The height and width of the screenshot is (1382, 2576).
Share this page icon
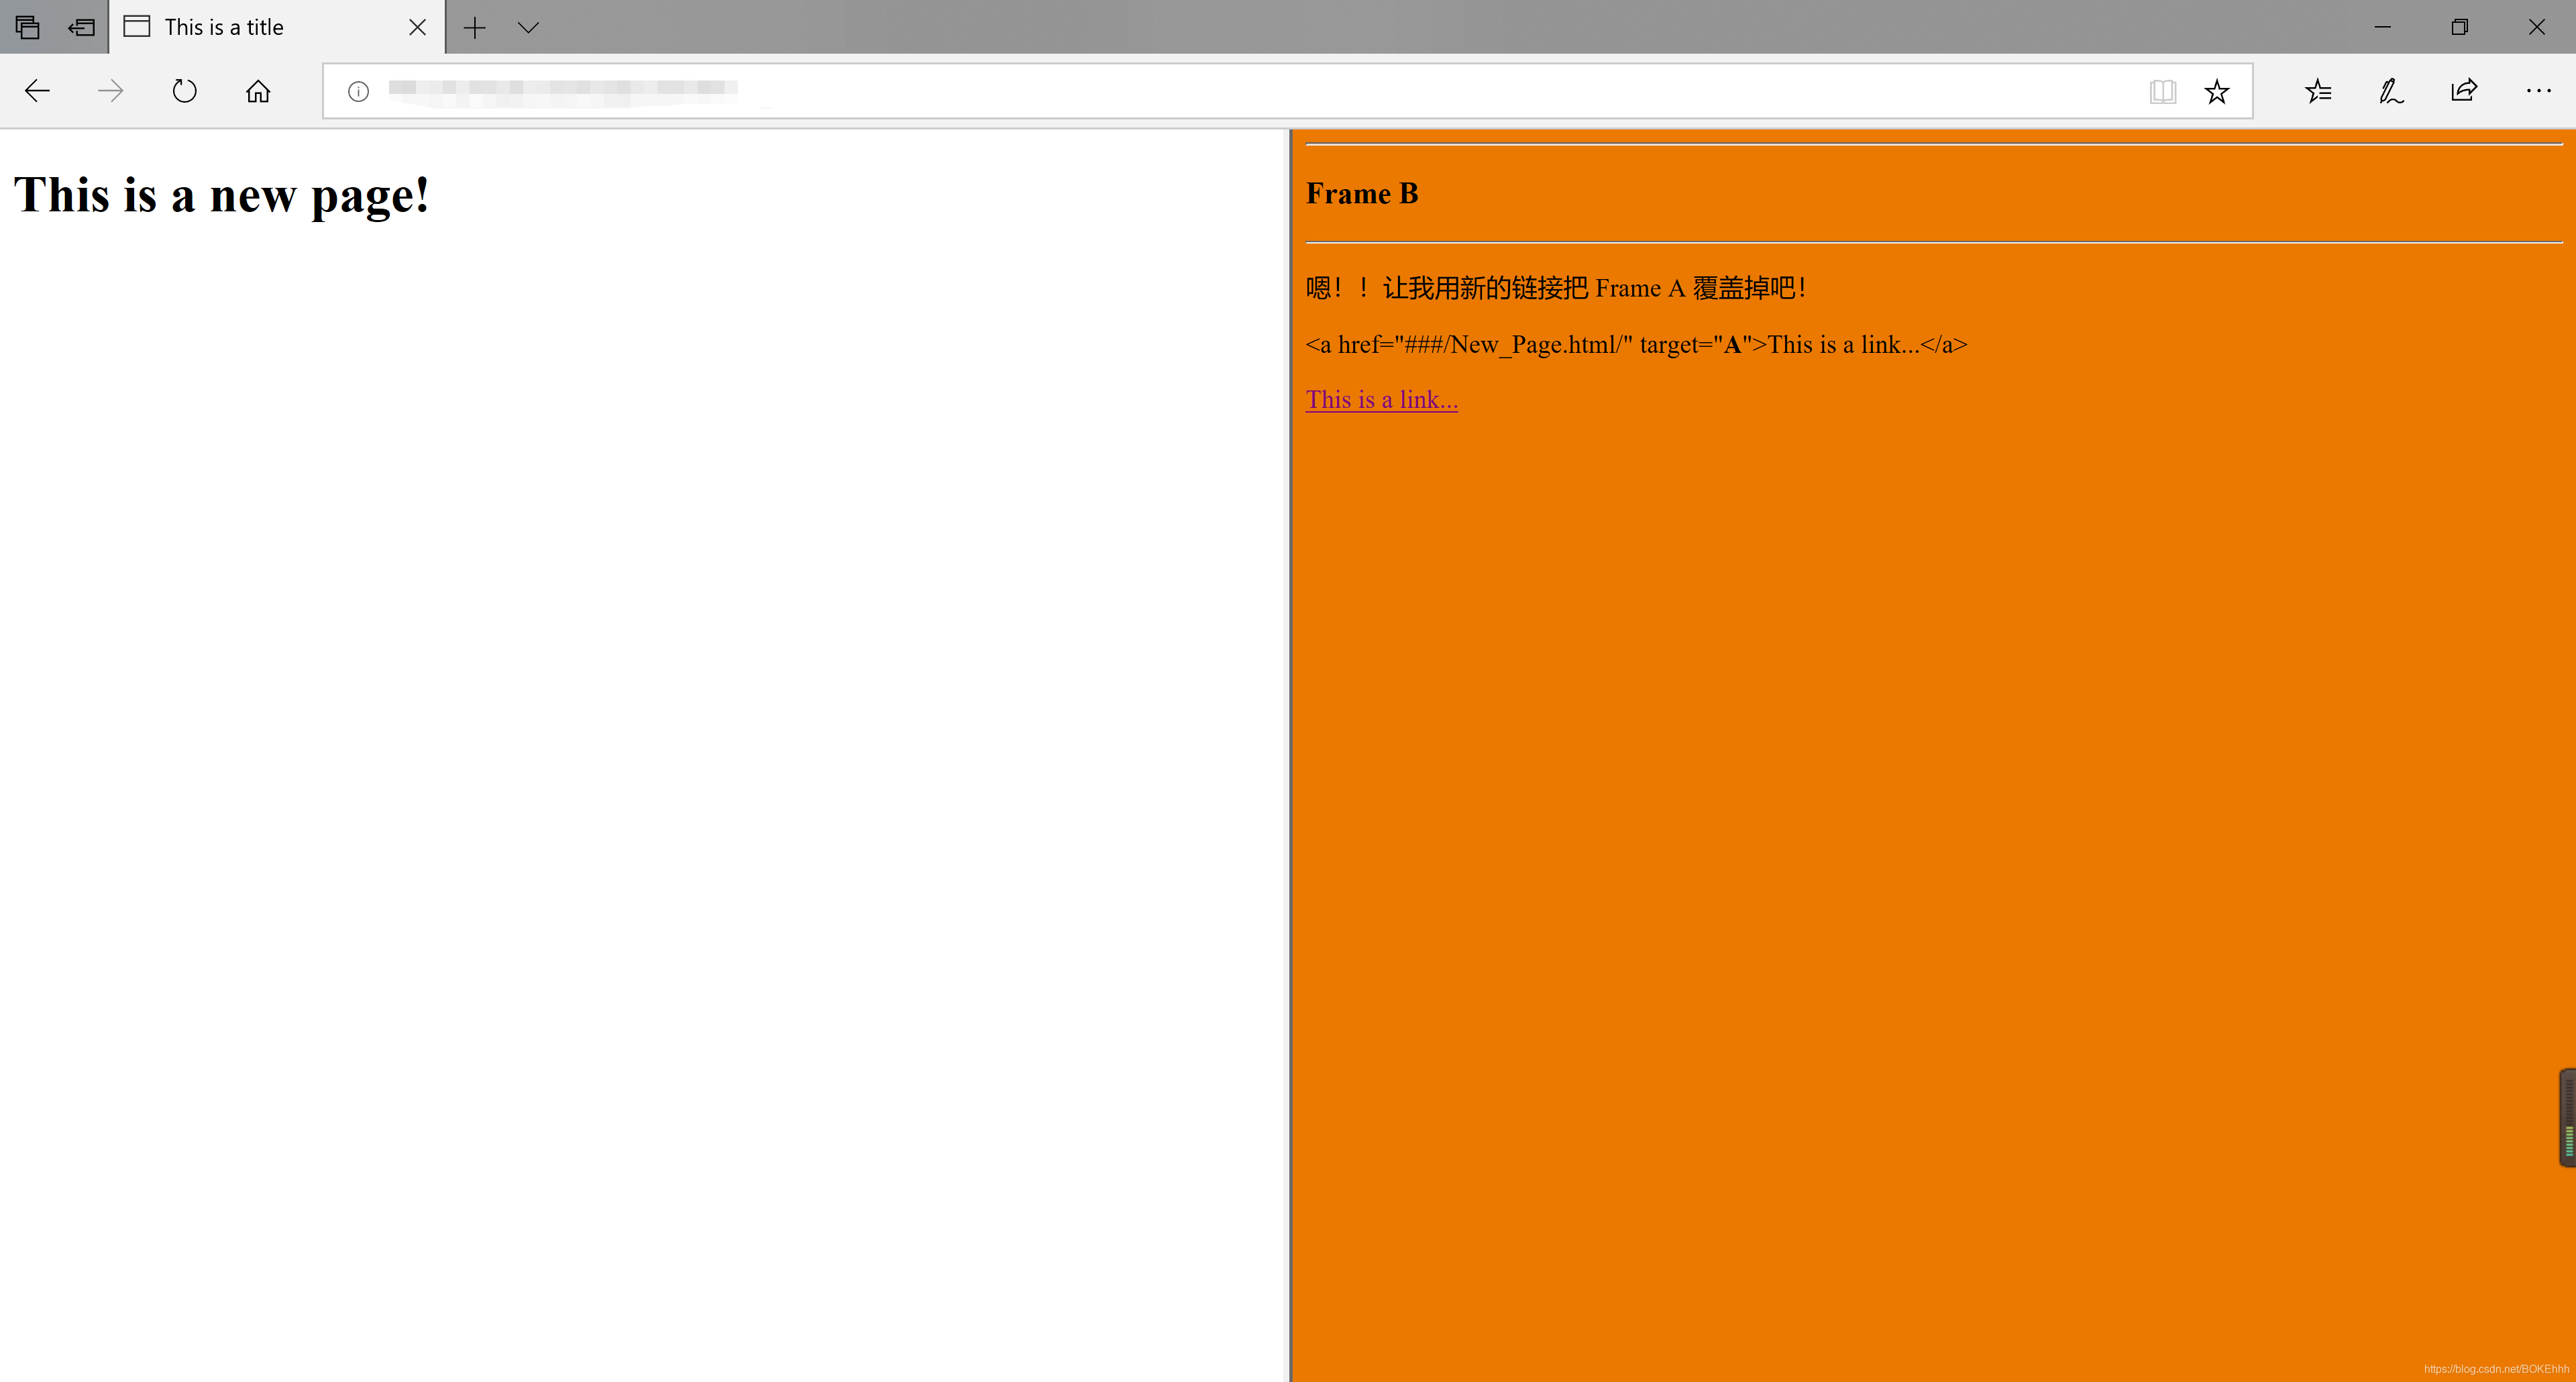click(2464, 91)
